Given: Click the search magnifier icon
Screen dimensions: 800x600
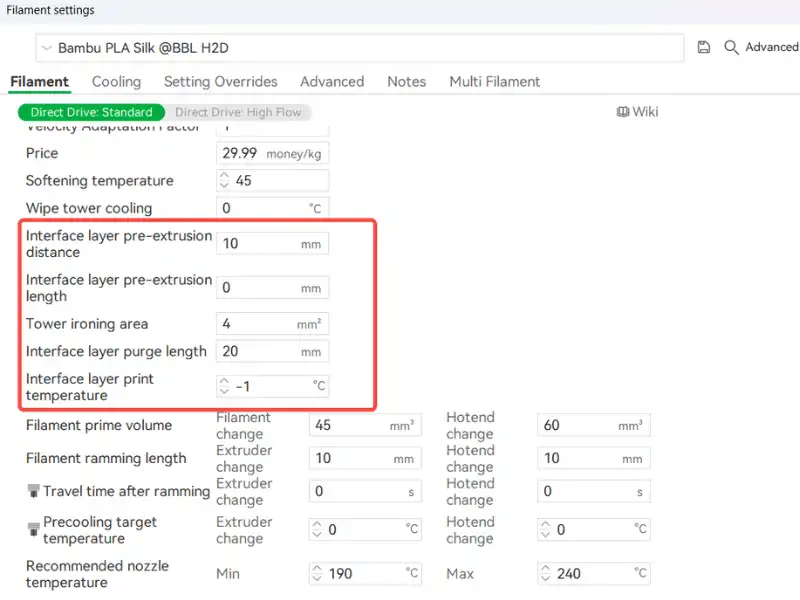Looking at the screenshot, I should pyautogui.click(x=731, y=47).
